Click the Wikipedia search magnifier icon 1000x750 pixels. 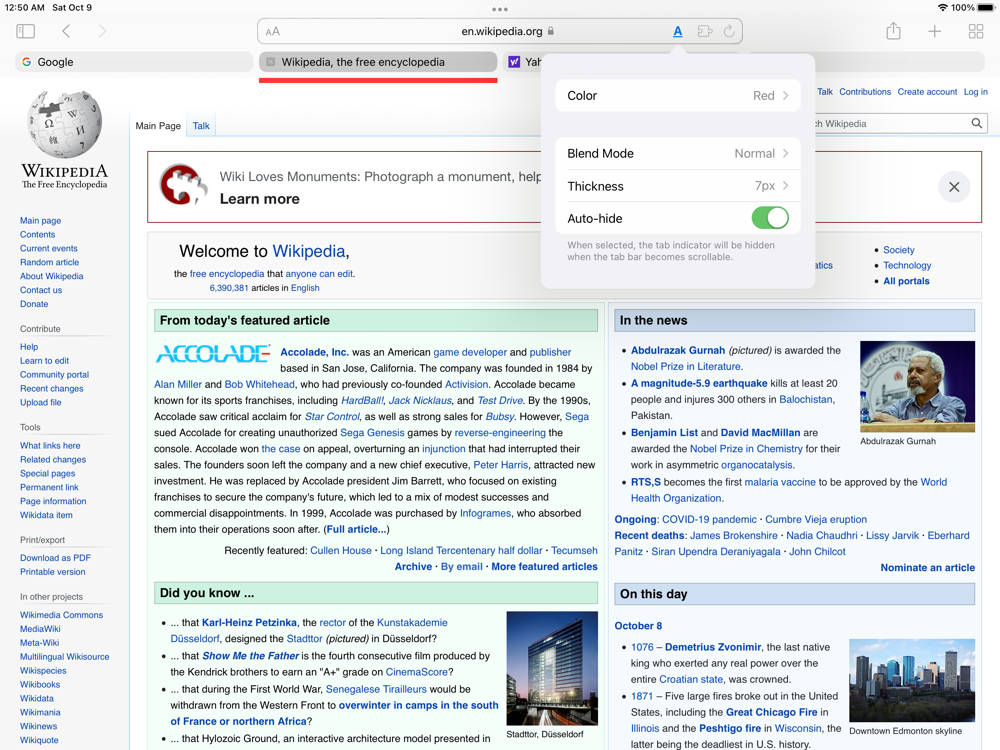[x=976, y=124]
